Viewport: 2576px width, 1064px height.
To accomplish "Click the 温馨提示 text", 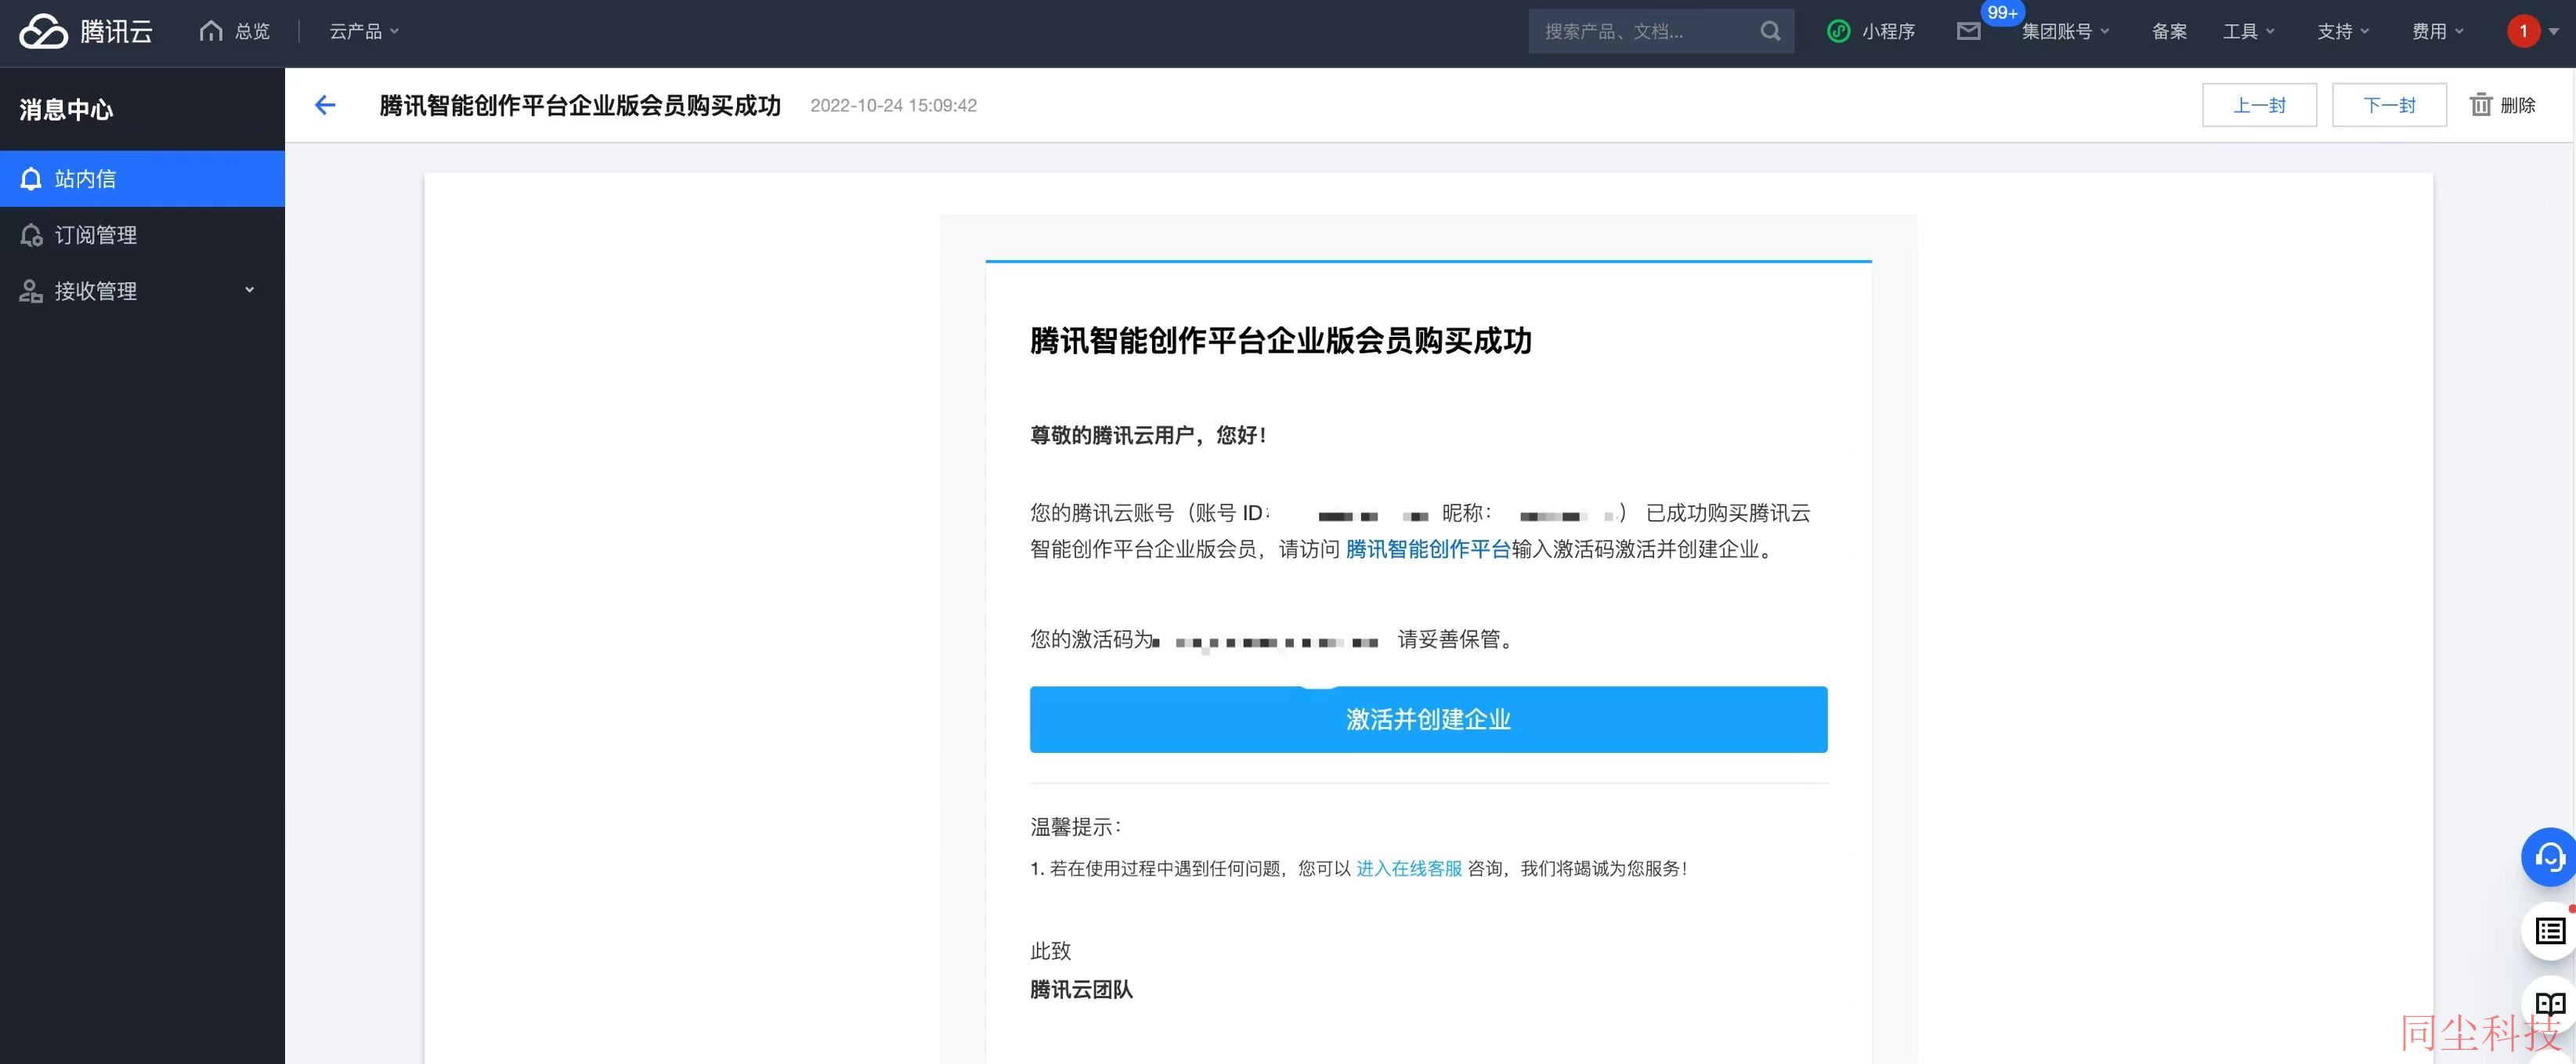I will tap(1075, 827).
